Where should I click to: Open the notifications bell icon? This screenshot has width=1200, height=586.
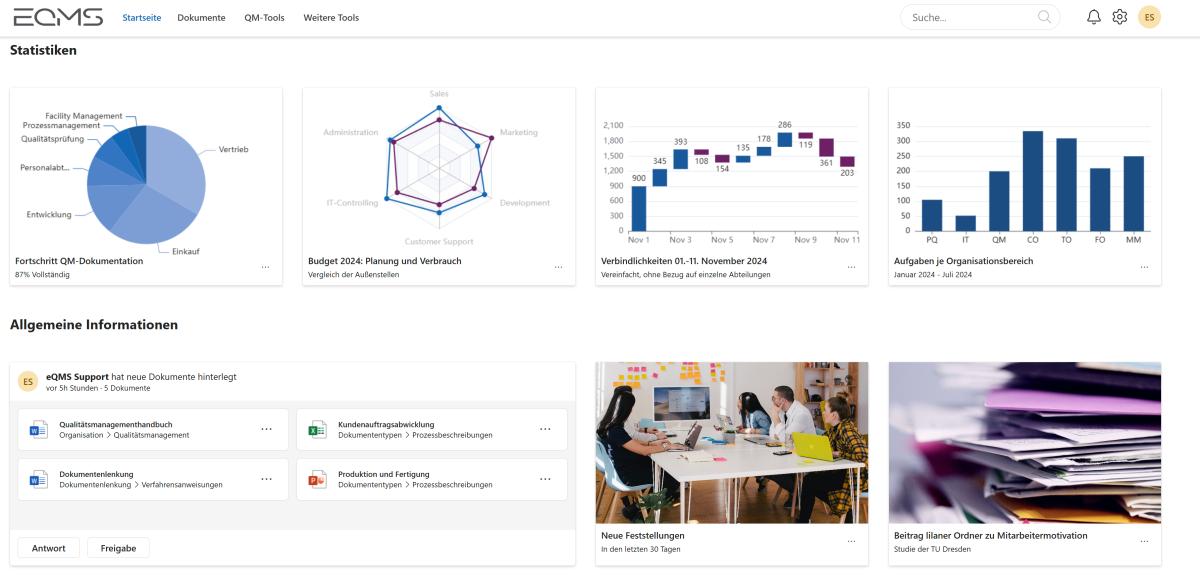1094,17
